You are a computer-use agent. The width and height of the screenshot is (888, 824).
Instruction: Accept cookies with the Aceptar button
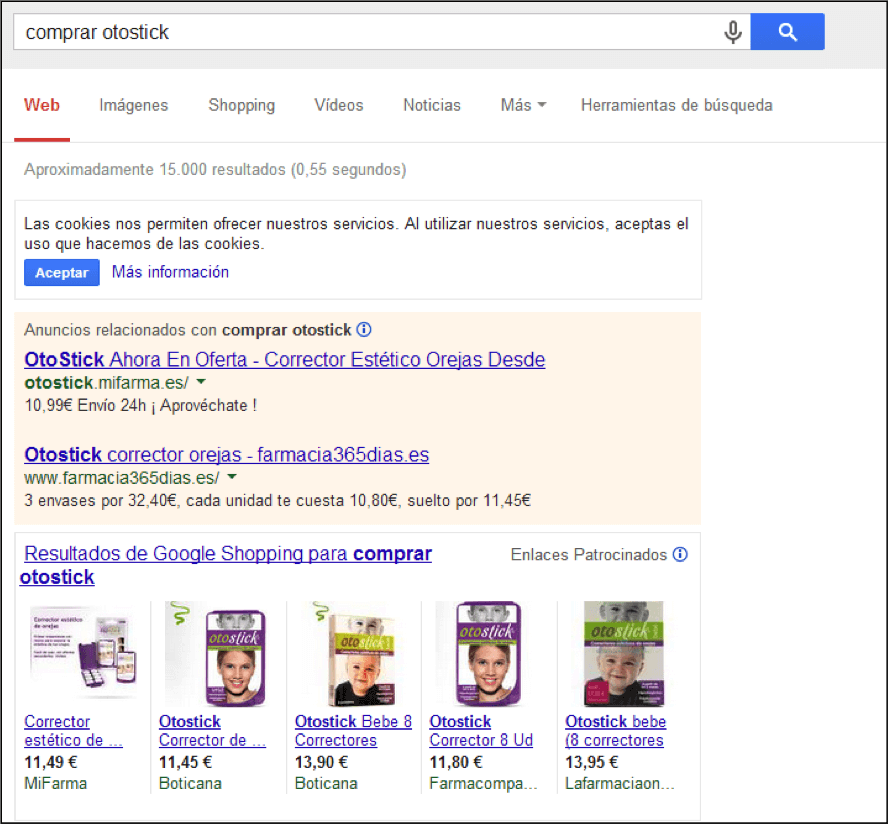click(x=62, y=272)
